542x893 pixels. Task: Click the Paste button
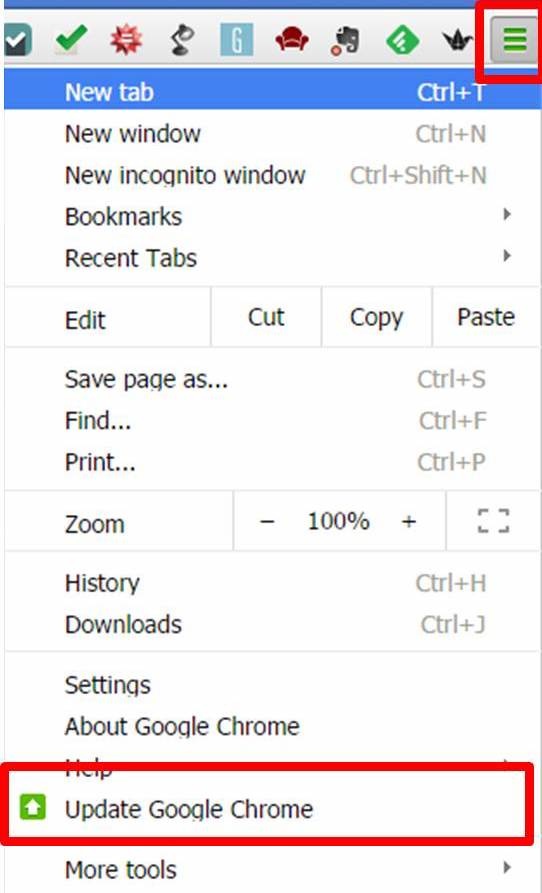[486, 317]
